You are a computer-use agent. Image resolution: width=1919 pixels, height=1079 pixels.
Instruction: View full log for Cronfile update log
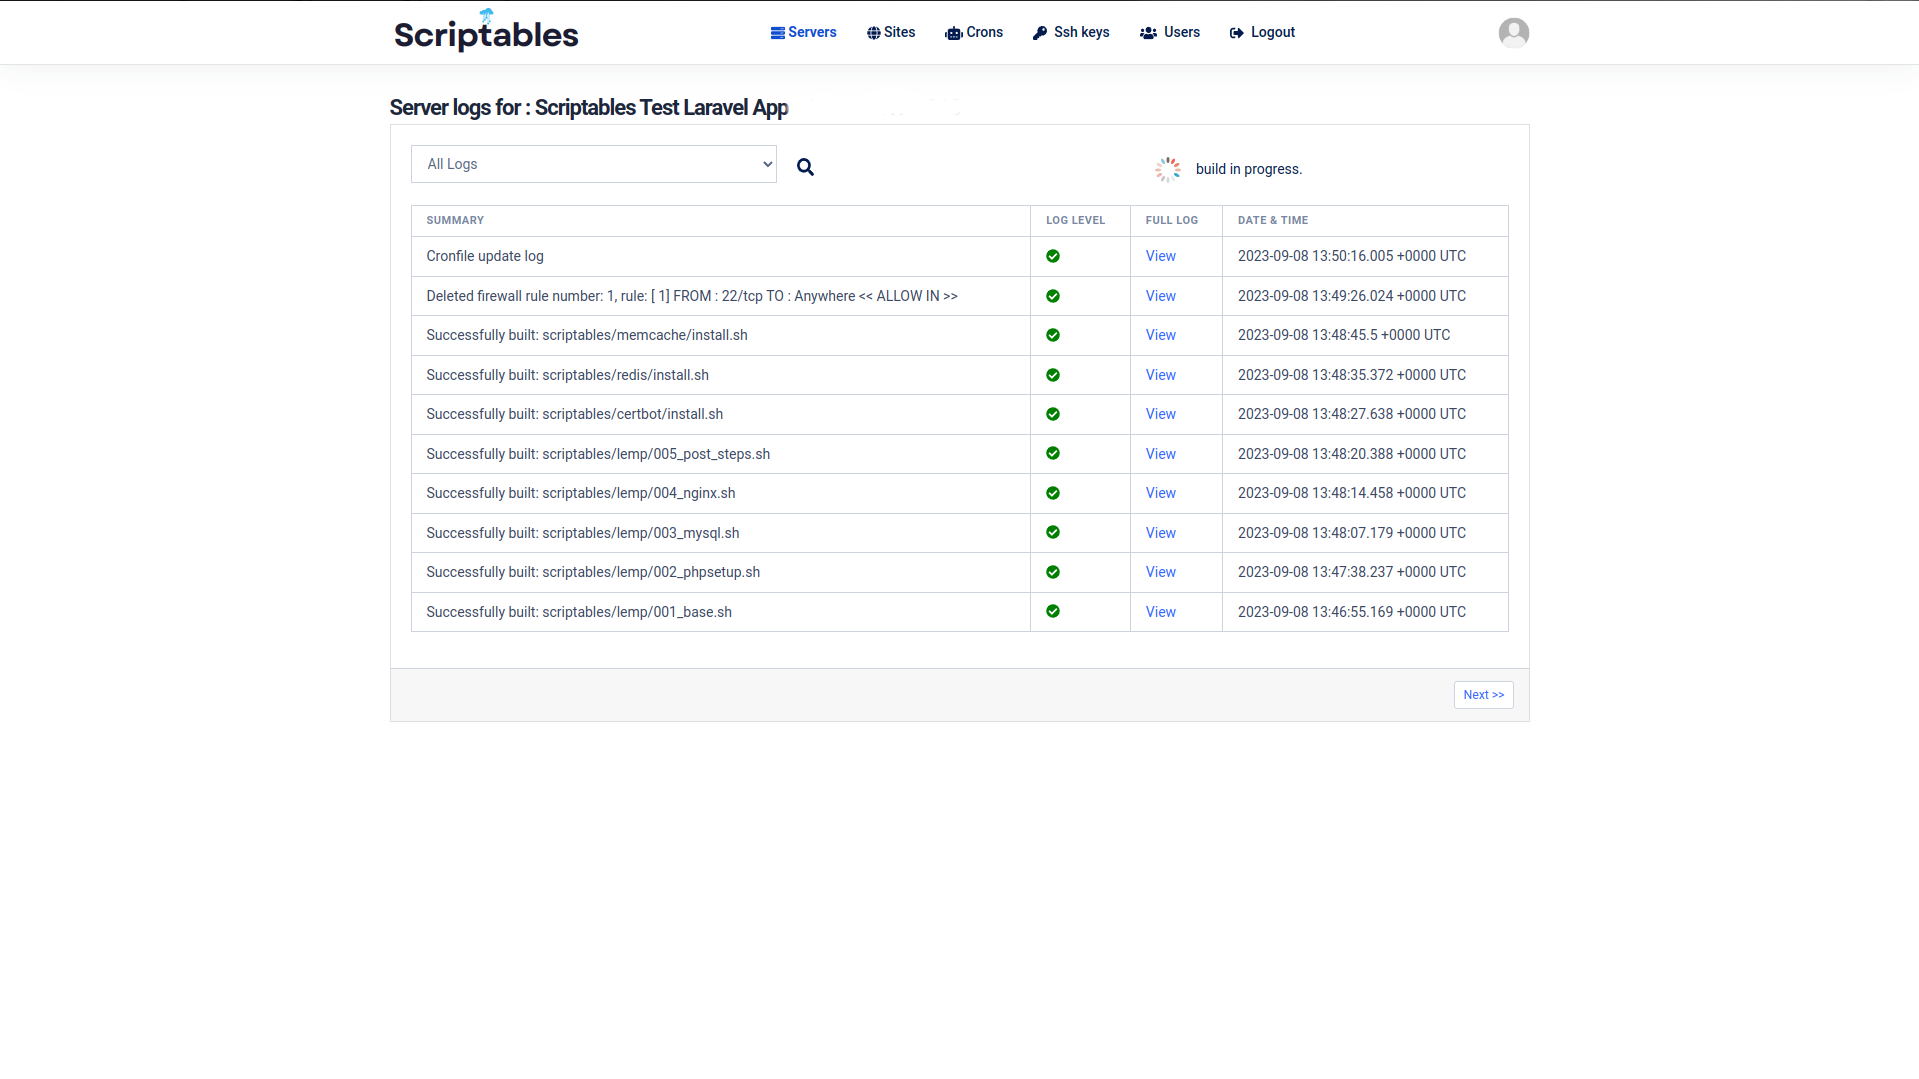tap(1160, 256)
